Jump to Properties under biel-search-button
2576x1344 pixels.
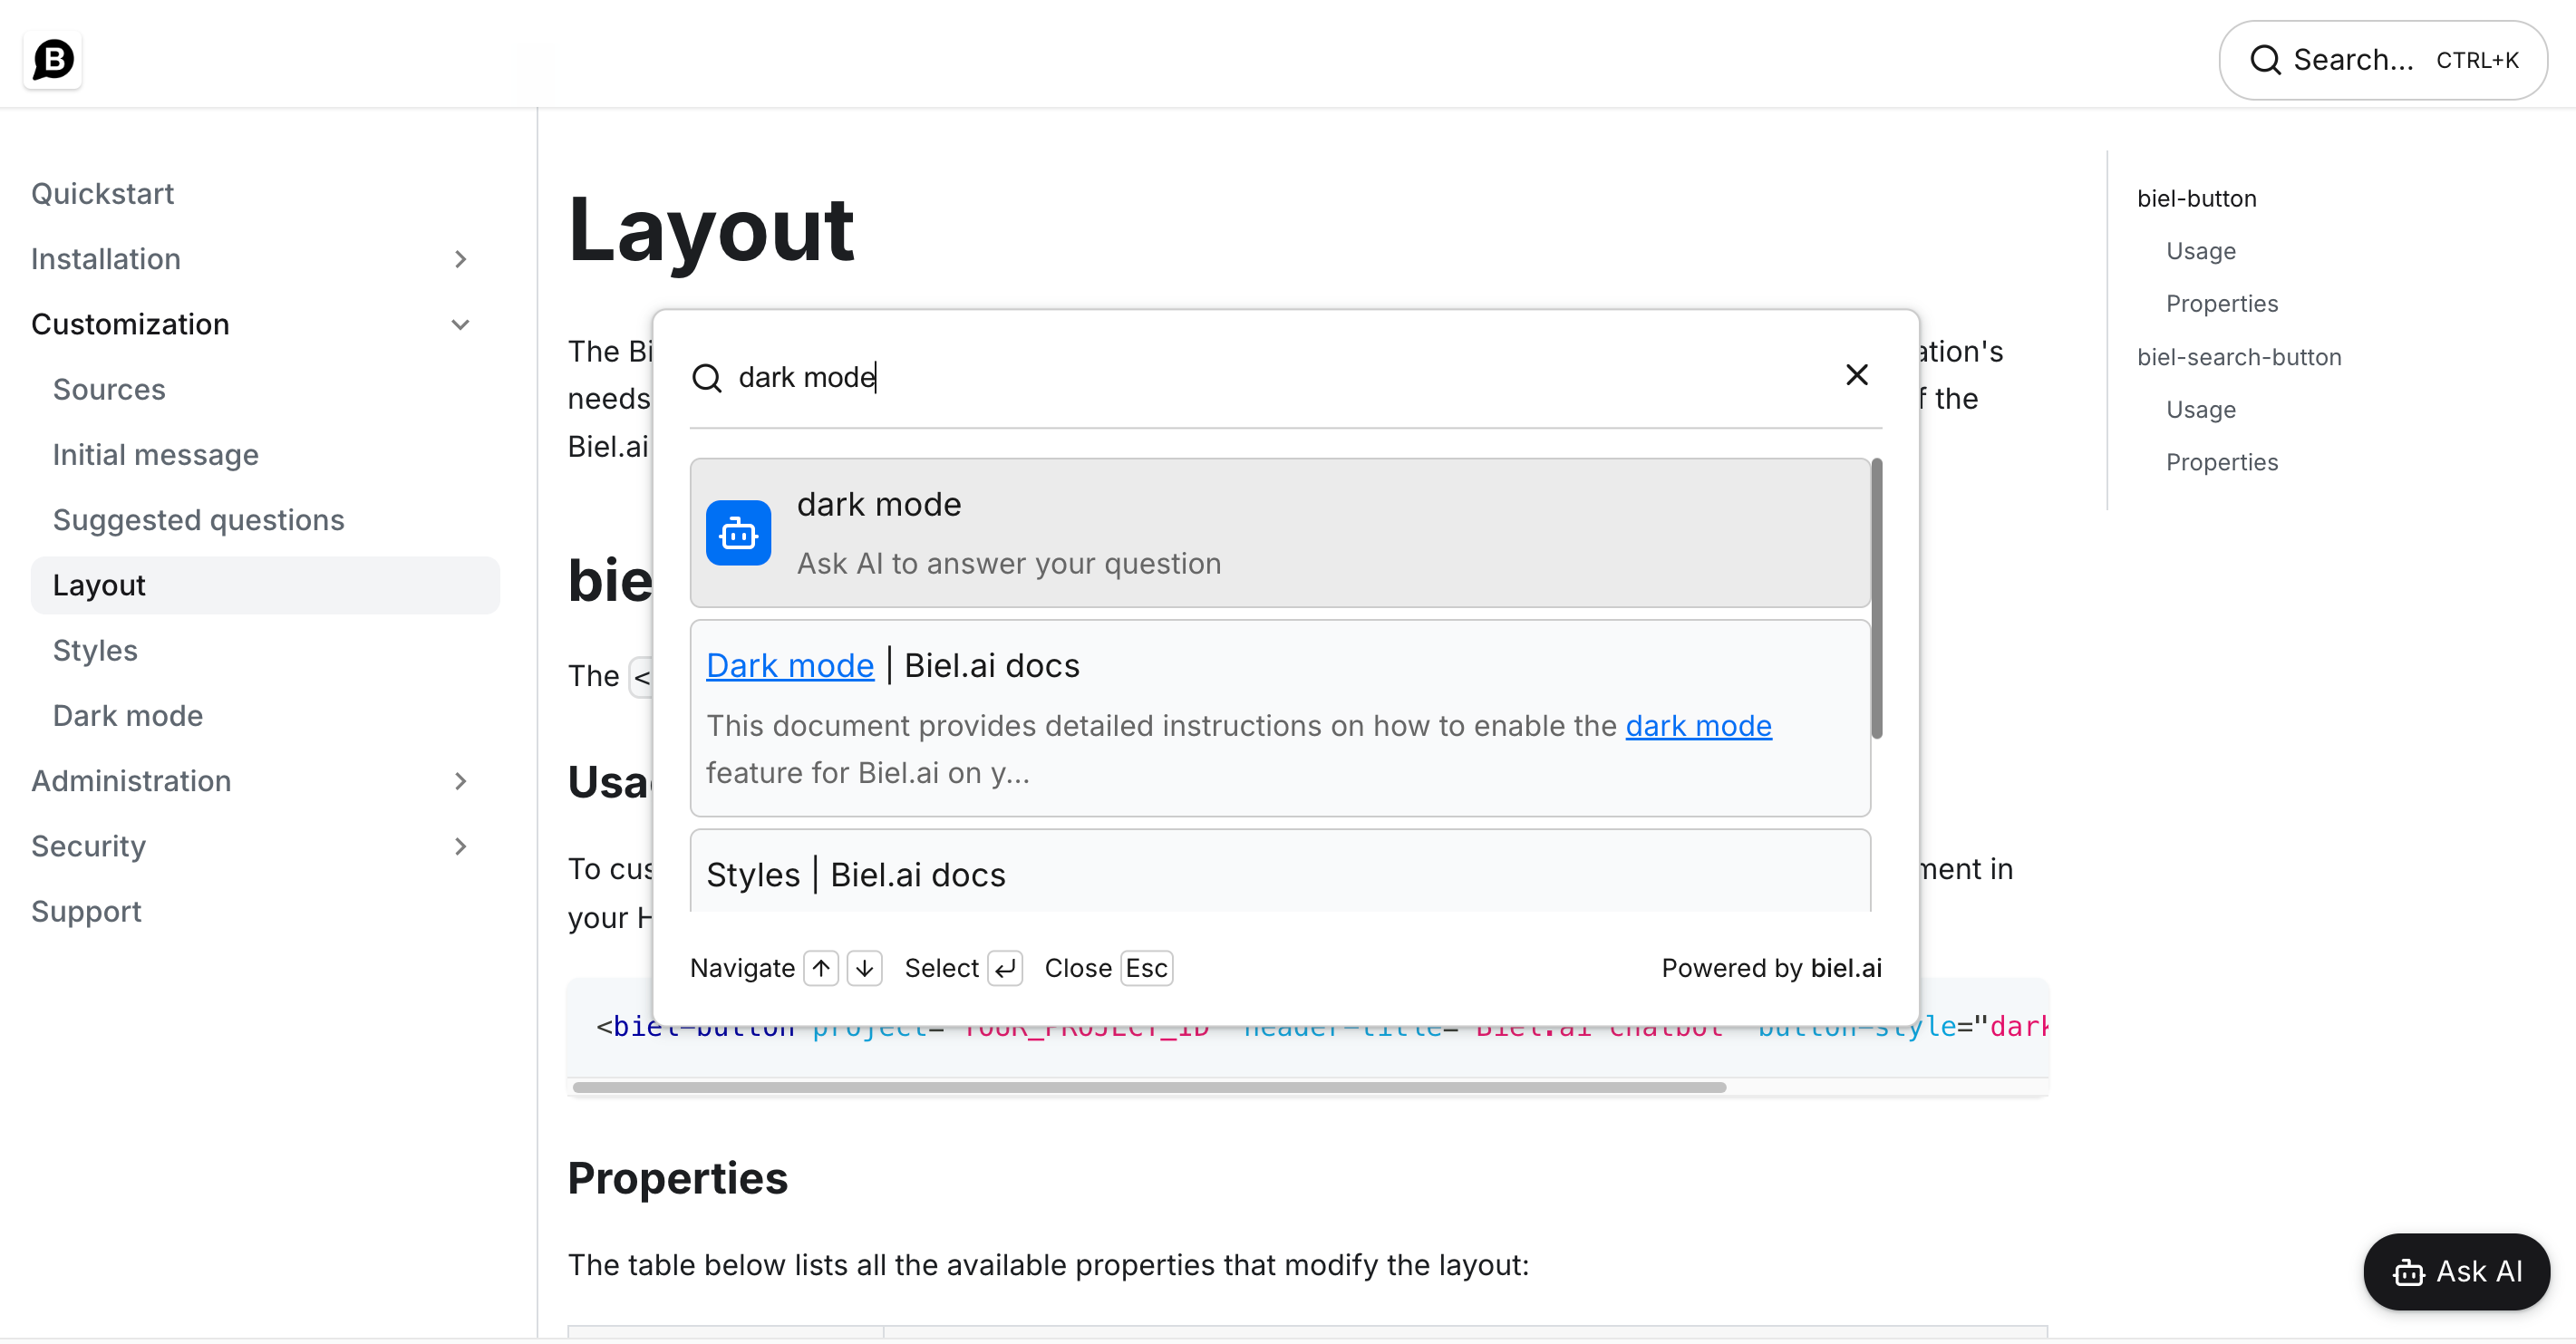point(2221,462)
